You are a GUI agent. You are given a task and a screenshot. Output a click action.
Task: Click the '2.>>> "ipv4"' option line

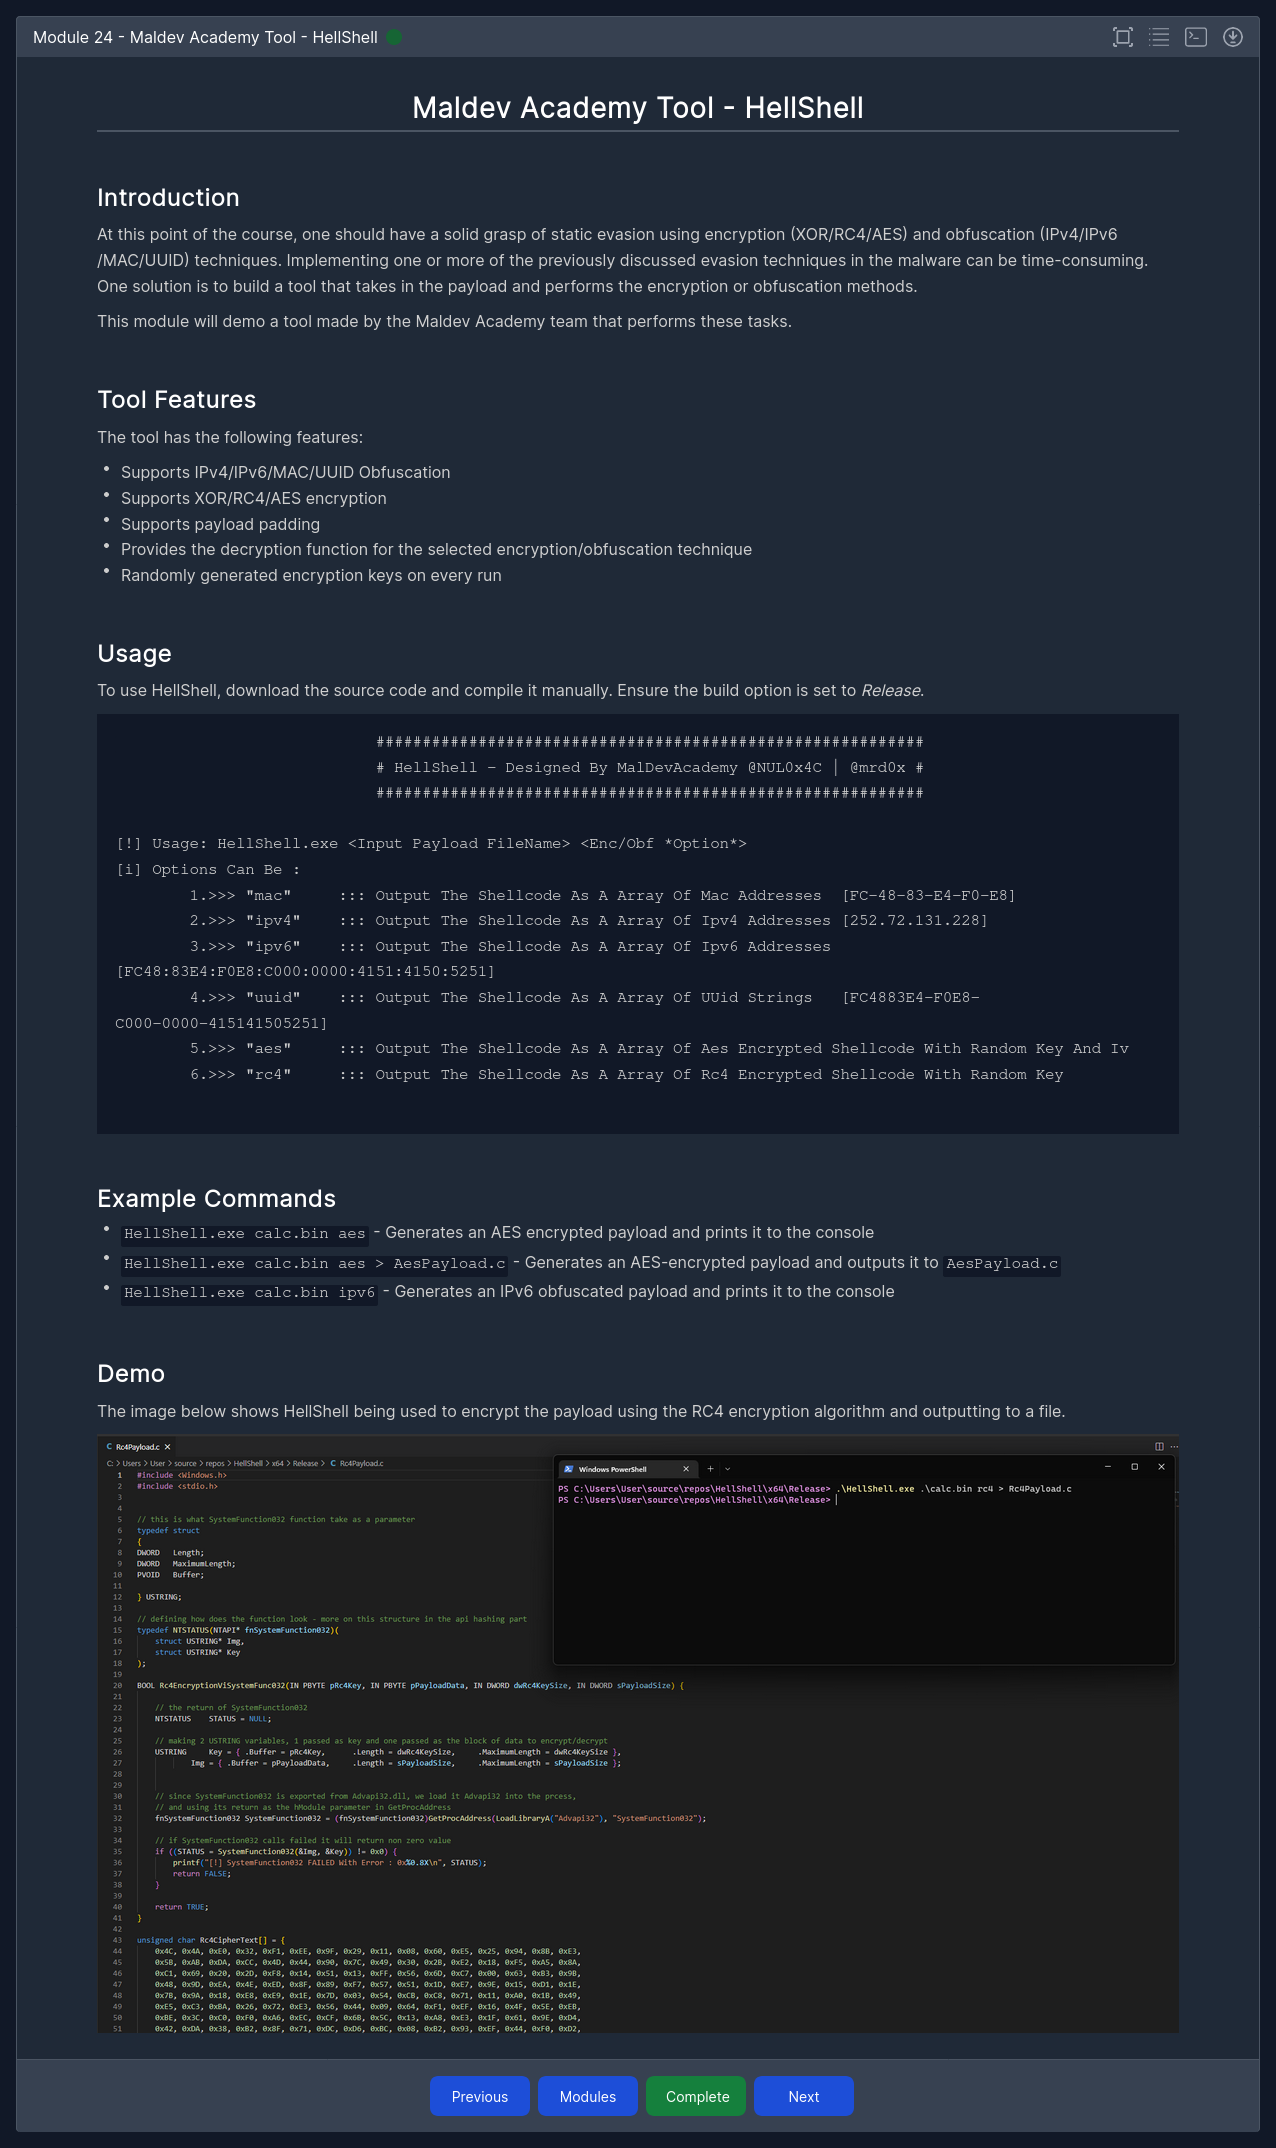[x=588, y=920]
